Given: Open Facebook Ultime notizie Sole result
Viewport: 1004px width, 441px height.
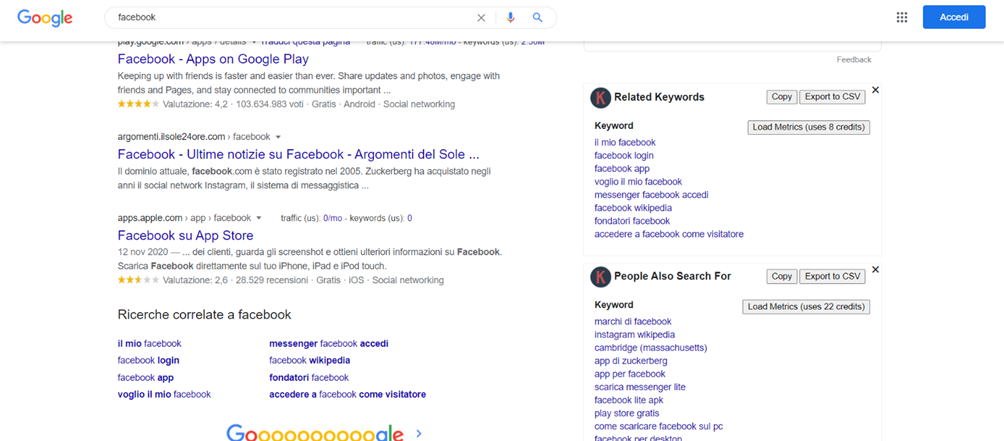Looking at the screenshot, I should click(x=298, y=154).
